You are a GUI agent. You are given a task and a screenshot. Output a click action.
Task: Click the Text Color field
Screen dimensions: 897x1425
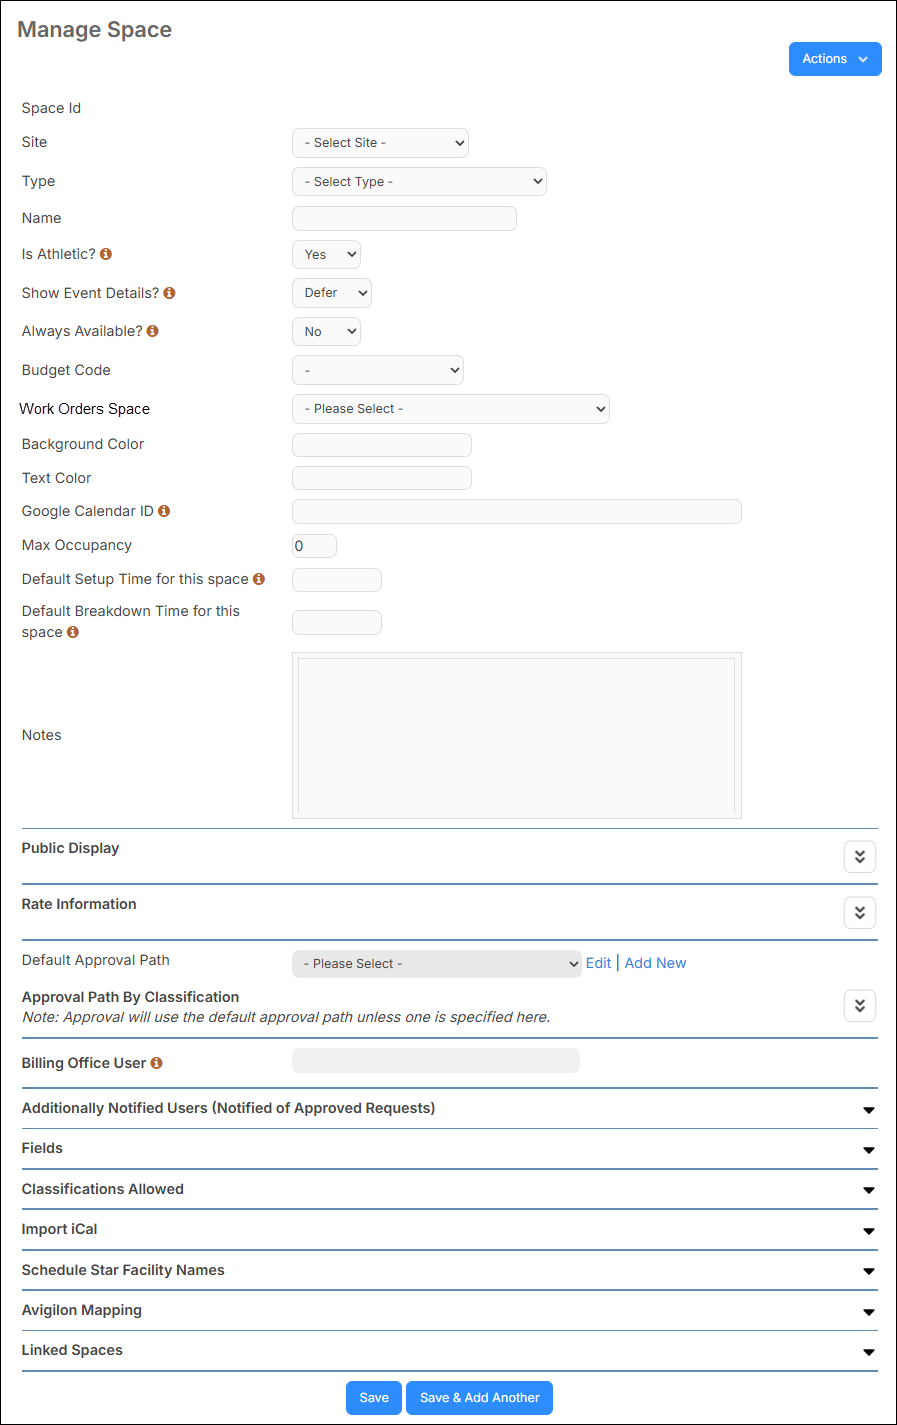(382, 478)
